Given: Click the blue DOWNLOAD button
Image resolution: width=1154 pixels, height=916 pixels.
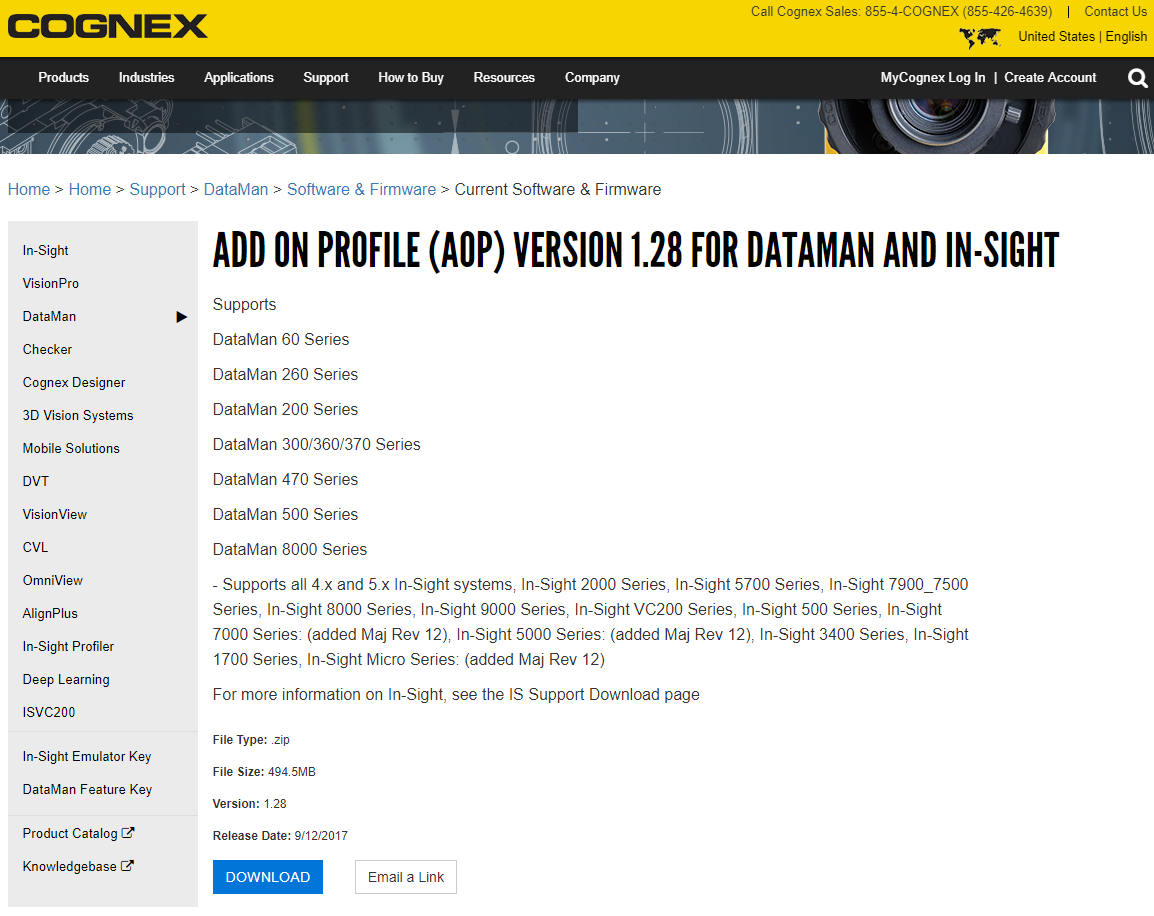Looking at the screenshot, I should click(x=267, y=877).
